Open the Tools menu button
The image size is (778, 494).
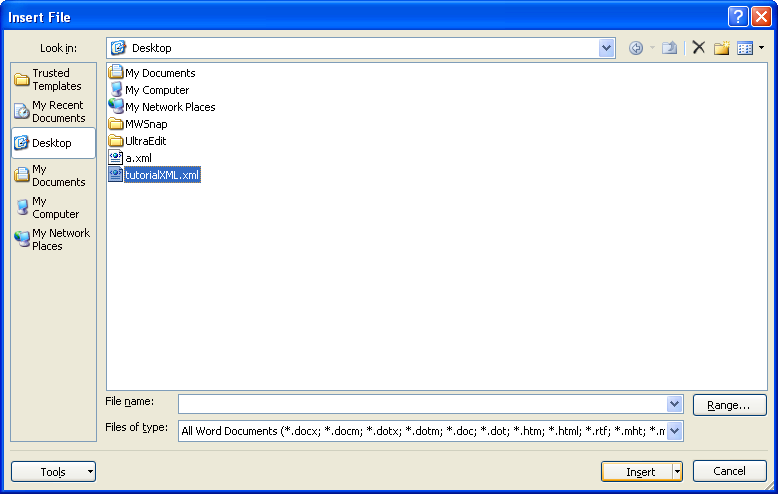53,472
